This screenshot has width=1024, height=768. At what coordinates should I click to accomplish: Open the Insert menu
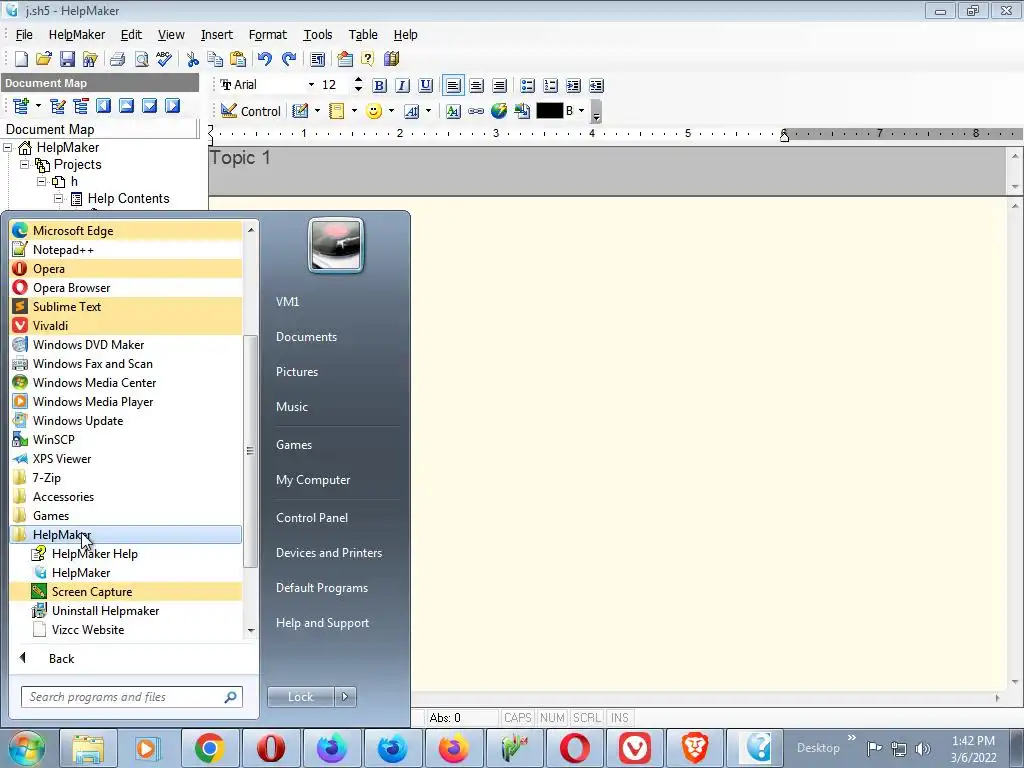(x=217, y=35)
